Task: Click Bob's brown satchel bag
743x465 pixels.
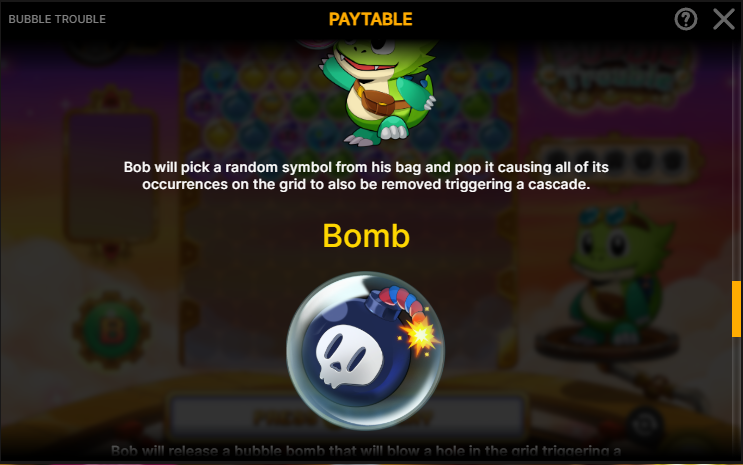Action: 375,98
